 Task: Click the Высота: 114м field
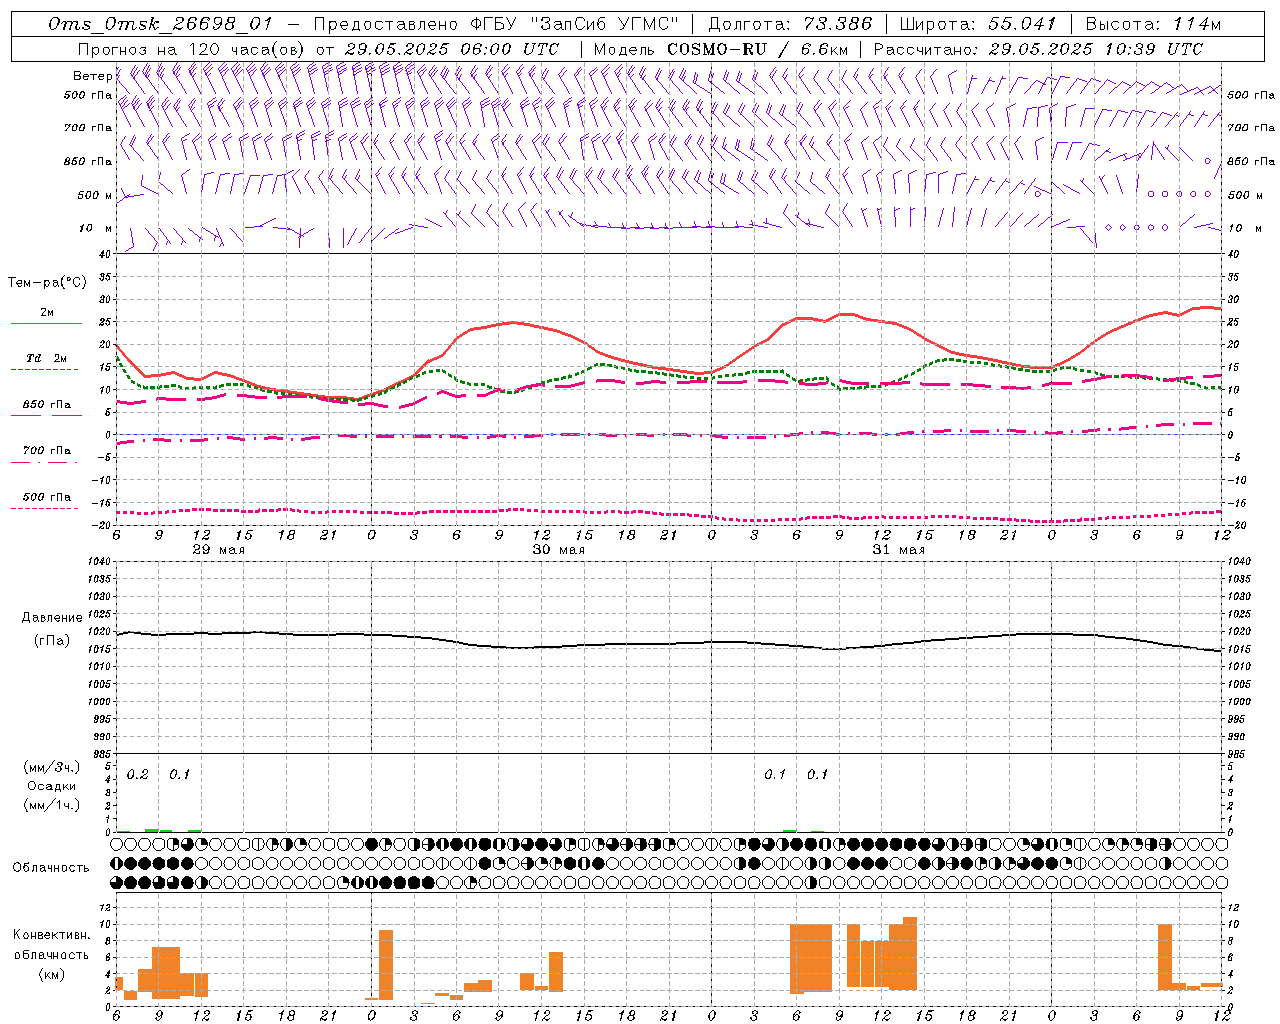point(1153,25)
